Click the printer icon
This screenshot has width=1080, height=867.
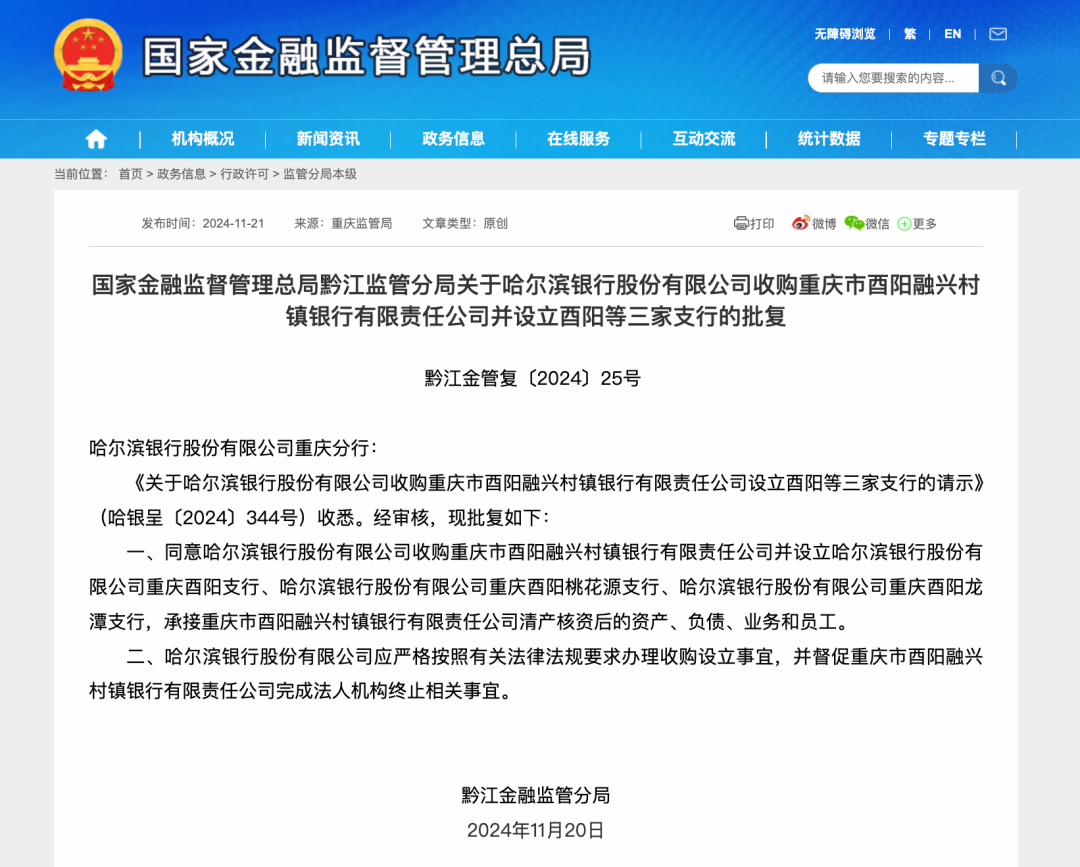point(740,223)
